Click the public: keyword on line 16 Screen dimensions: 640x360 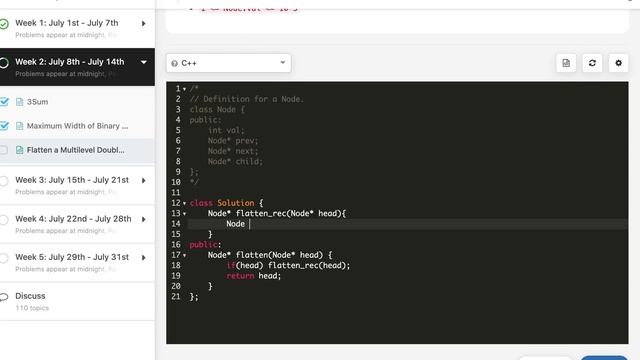205,244
